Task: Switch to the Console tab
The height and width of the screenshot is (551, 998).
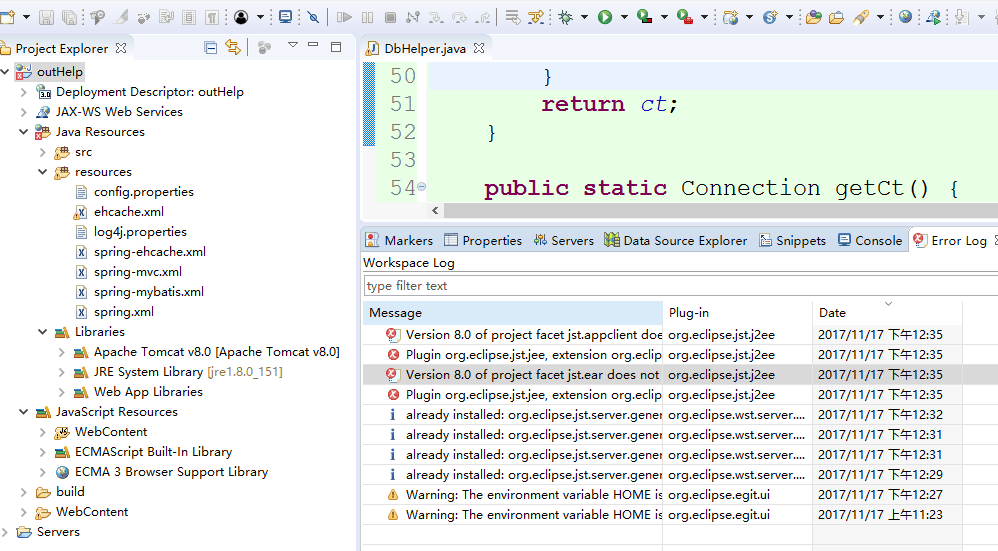Action: pyautogui.click(x=870, y=241)
